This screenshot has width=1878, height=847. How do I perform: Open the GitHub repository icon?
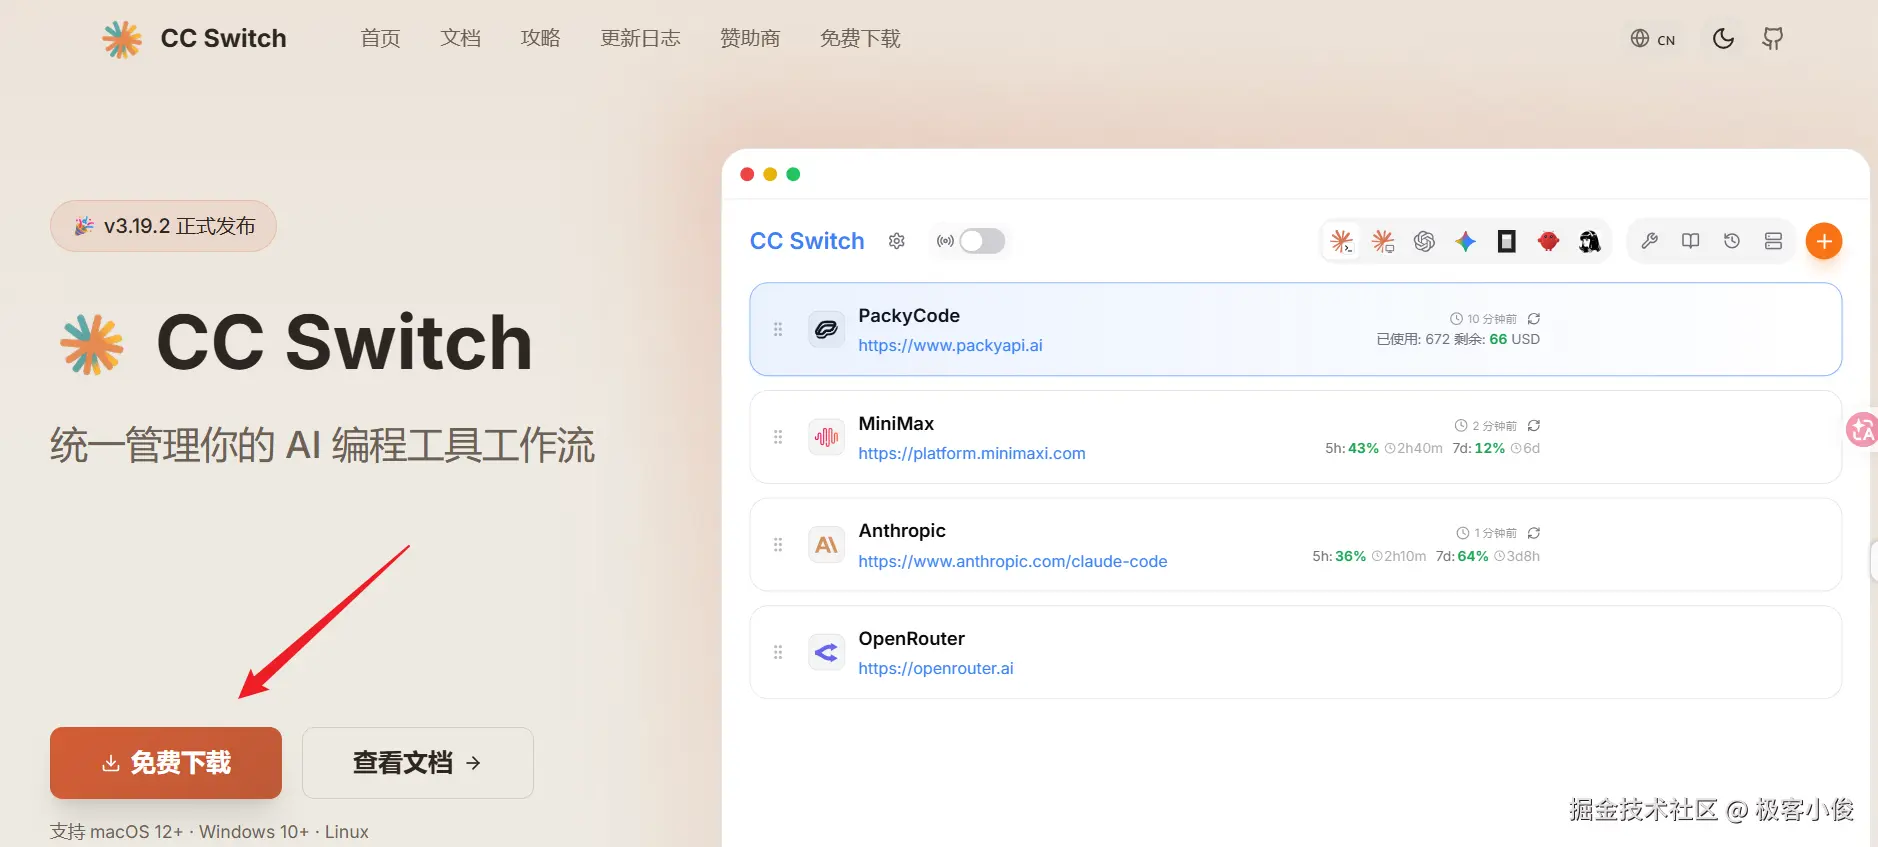point(1773,39)
